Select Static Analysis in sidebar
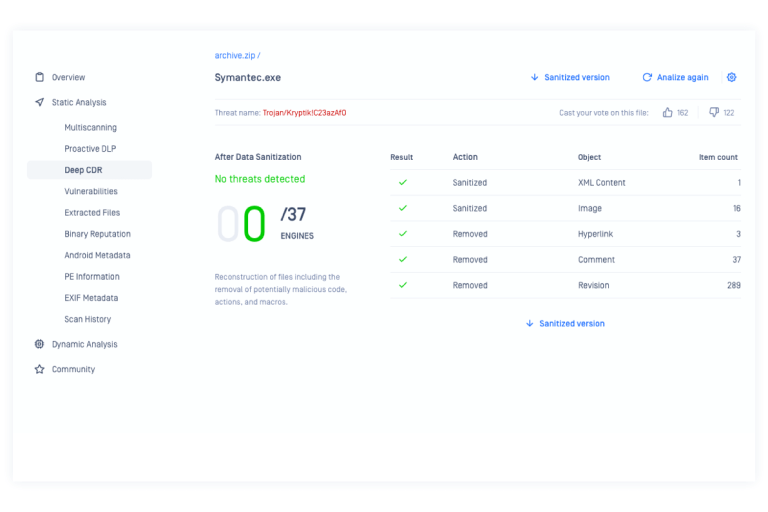 (x=79, y=102)
